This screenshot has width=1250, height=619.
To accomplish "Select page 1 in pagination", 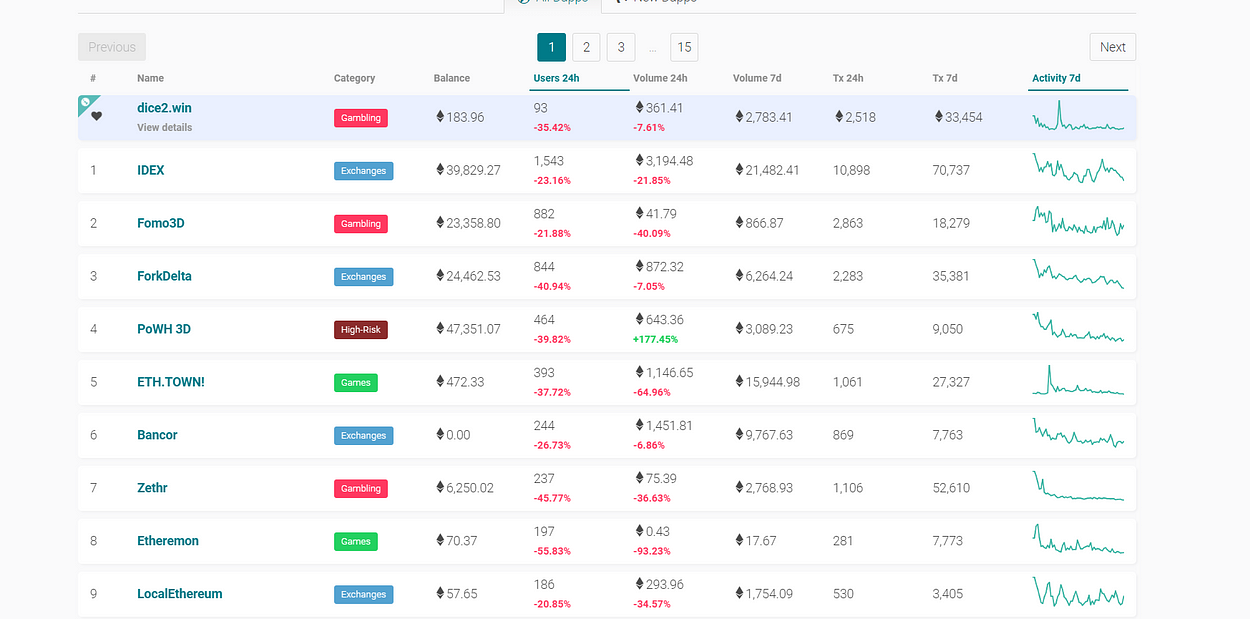I will (552, 47).
